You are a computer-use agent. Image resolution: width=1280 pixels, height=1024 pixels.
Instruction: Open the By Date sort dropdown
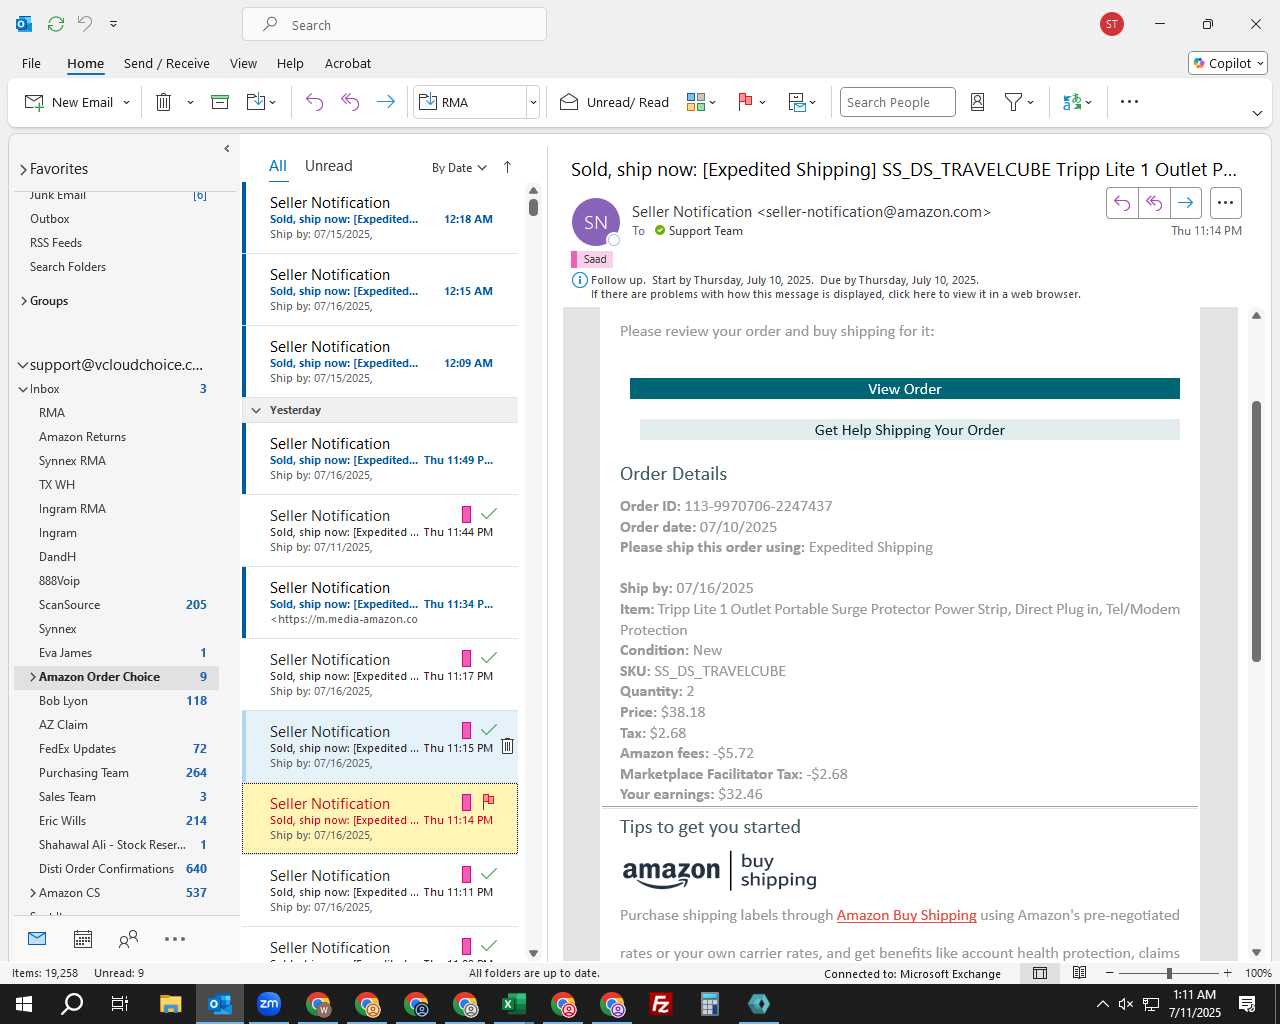click(x=459, y=168)
